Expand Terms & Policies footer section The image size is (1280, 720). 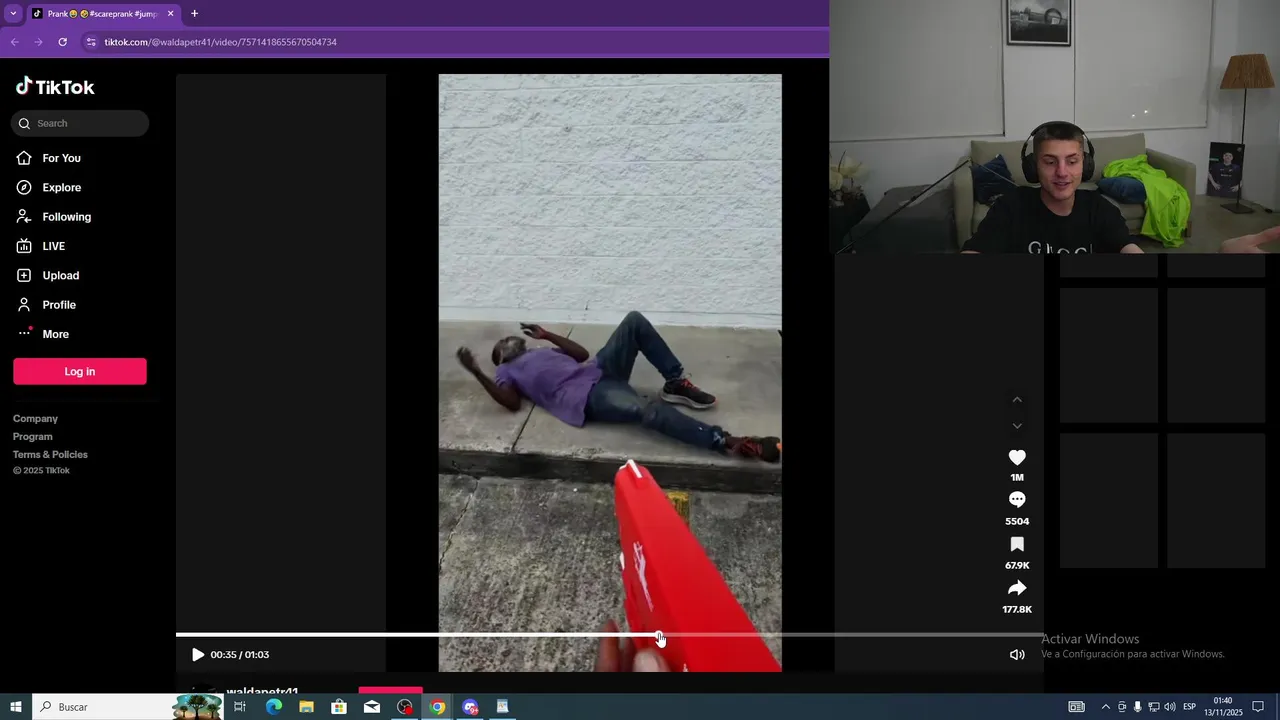tap(50, 454)
